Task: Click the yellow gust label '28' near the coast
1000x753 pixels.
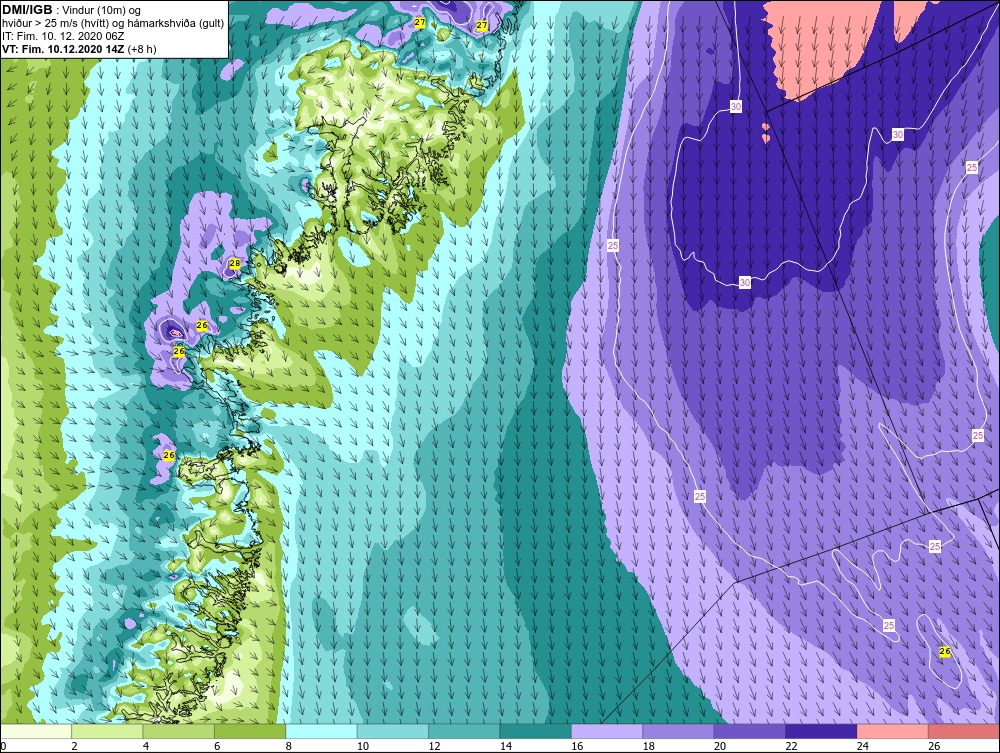Action: coord(235,263)
